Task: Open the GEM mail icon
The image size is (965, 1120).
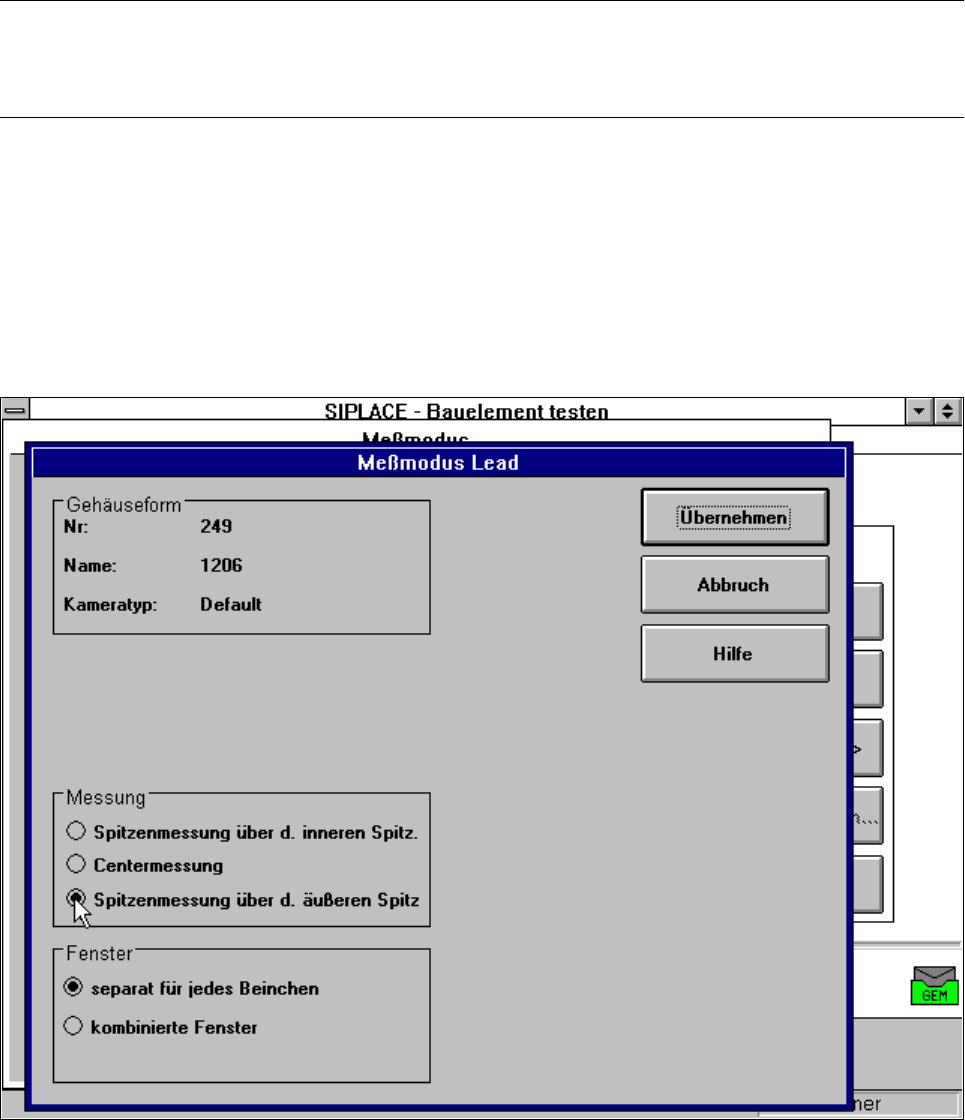Action: (x=934, y=986)
